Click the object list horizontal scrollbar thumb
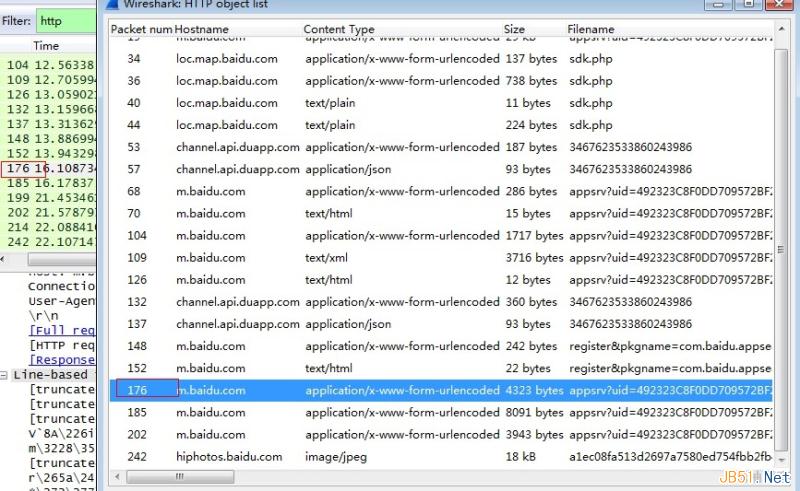800x491 pixels. [x=180, y=477]
